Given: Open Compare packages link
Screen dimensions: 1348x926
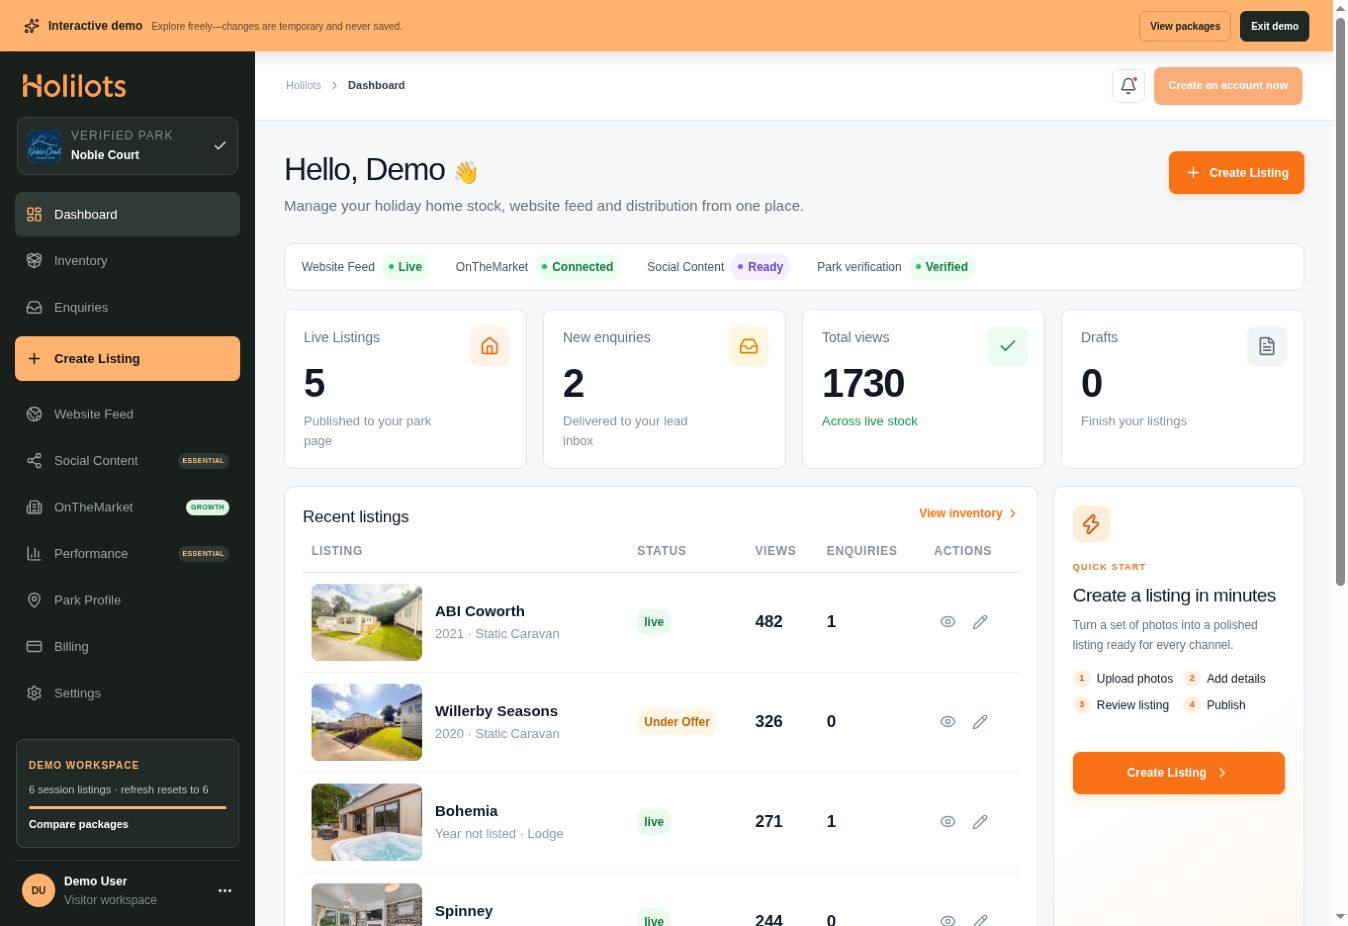Looking at the screenshot, I should [x=79, y=825].
